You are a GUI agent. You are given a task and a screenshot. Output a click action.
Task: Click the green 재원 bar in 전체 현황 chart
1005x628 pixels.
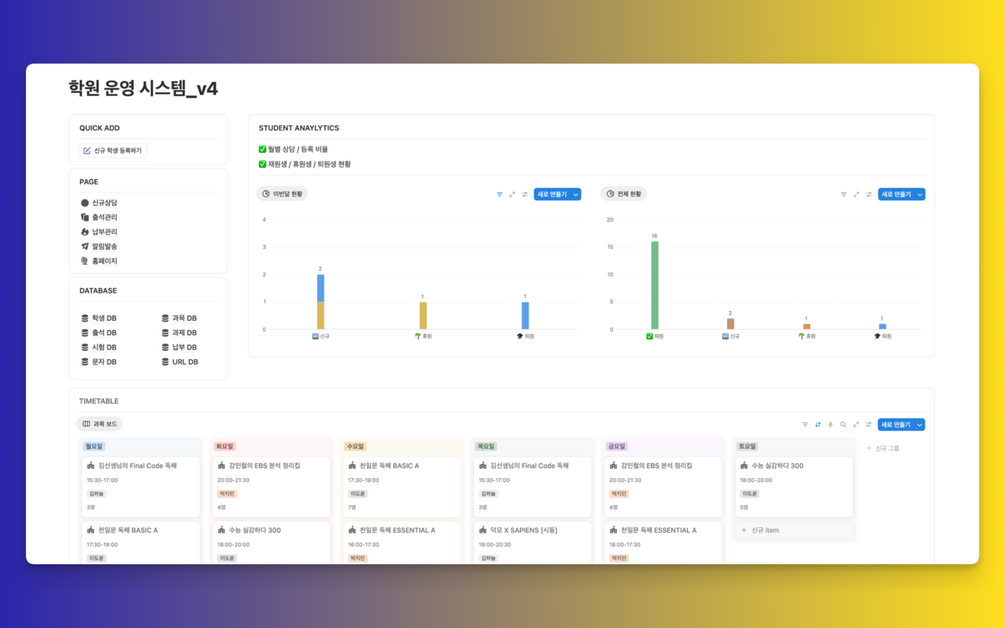click(654, 285)
